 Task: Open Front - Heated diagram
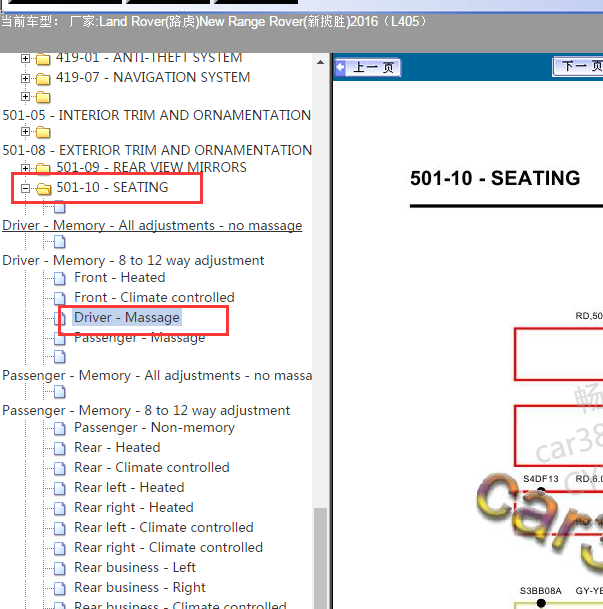pos(120,278)
